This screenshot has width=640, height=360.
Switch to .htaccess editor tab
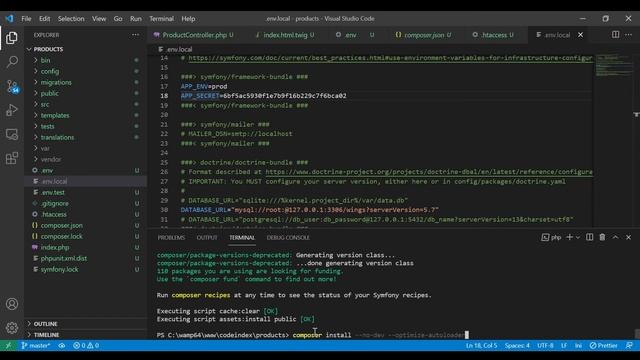[x=494, y=35]
